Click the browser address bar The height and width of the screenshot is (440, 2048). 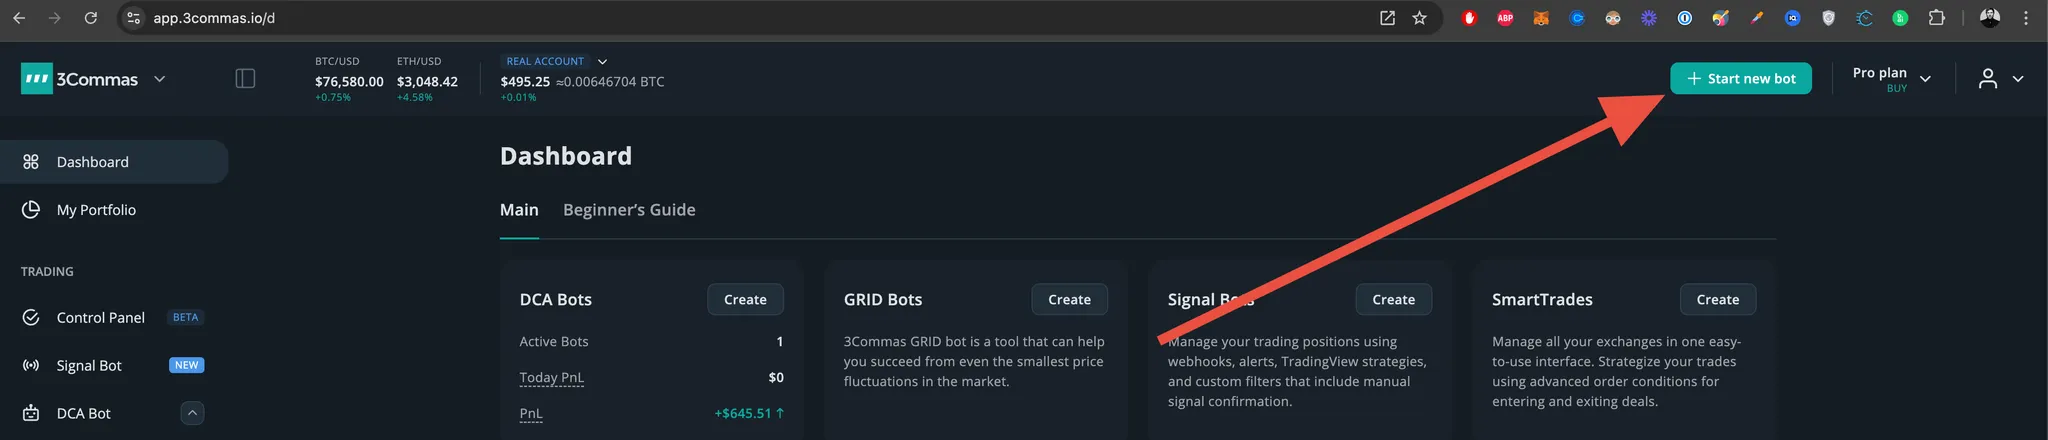click(700, 18)
